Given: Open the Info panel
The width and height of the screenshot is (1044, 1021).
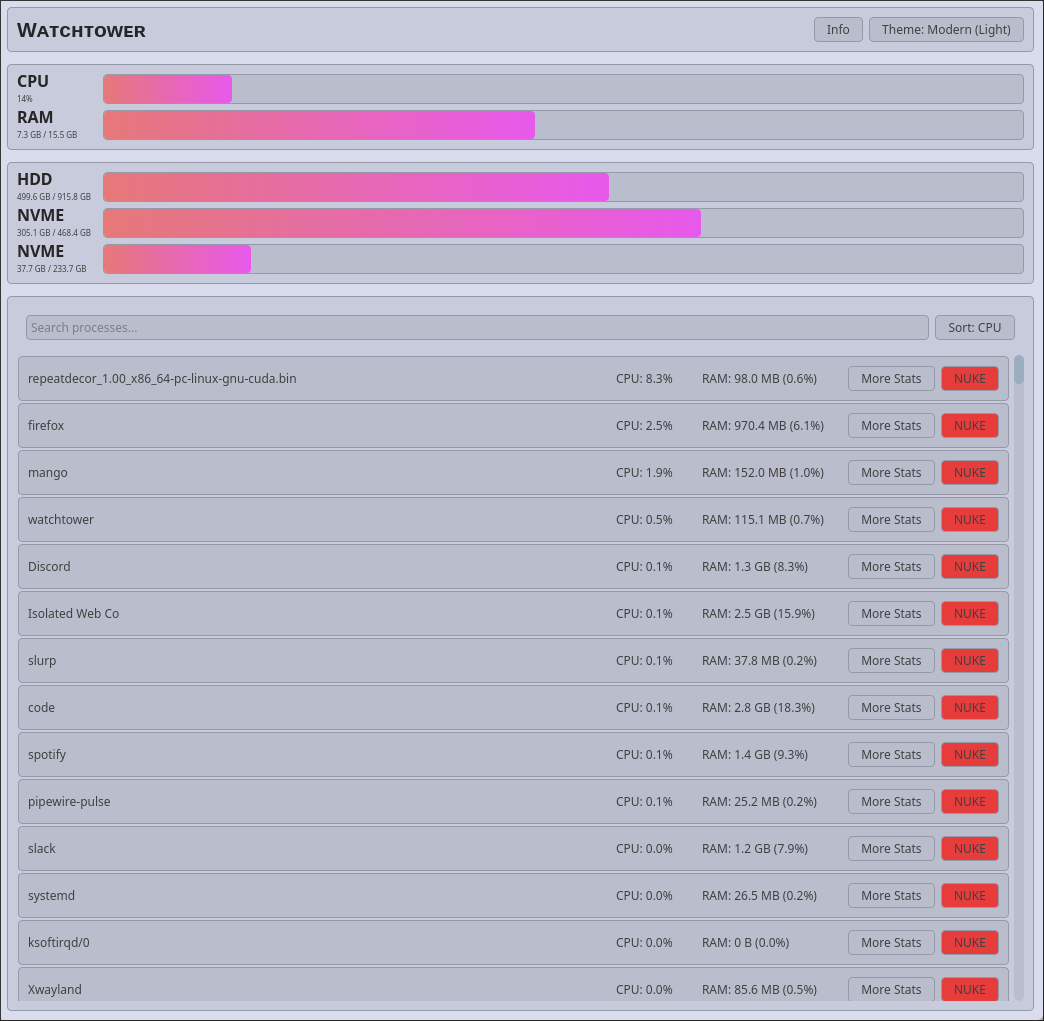Looking at the screenshot, I should click(x=838, y=30).
